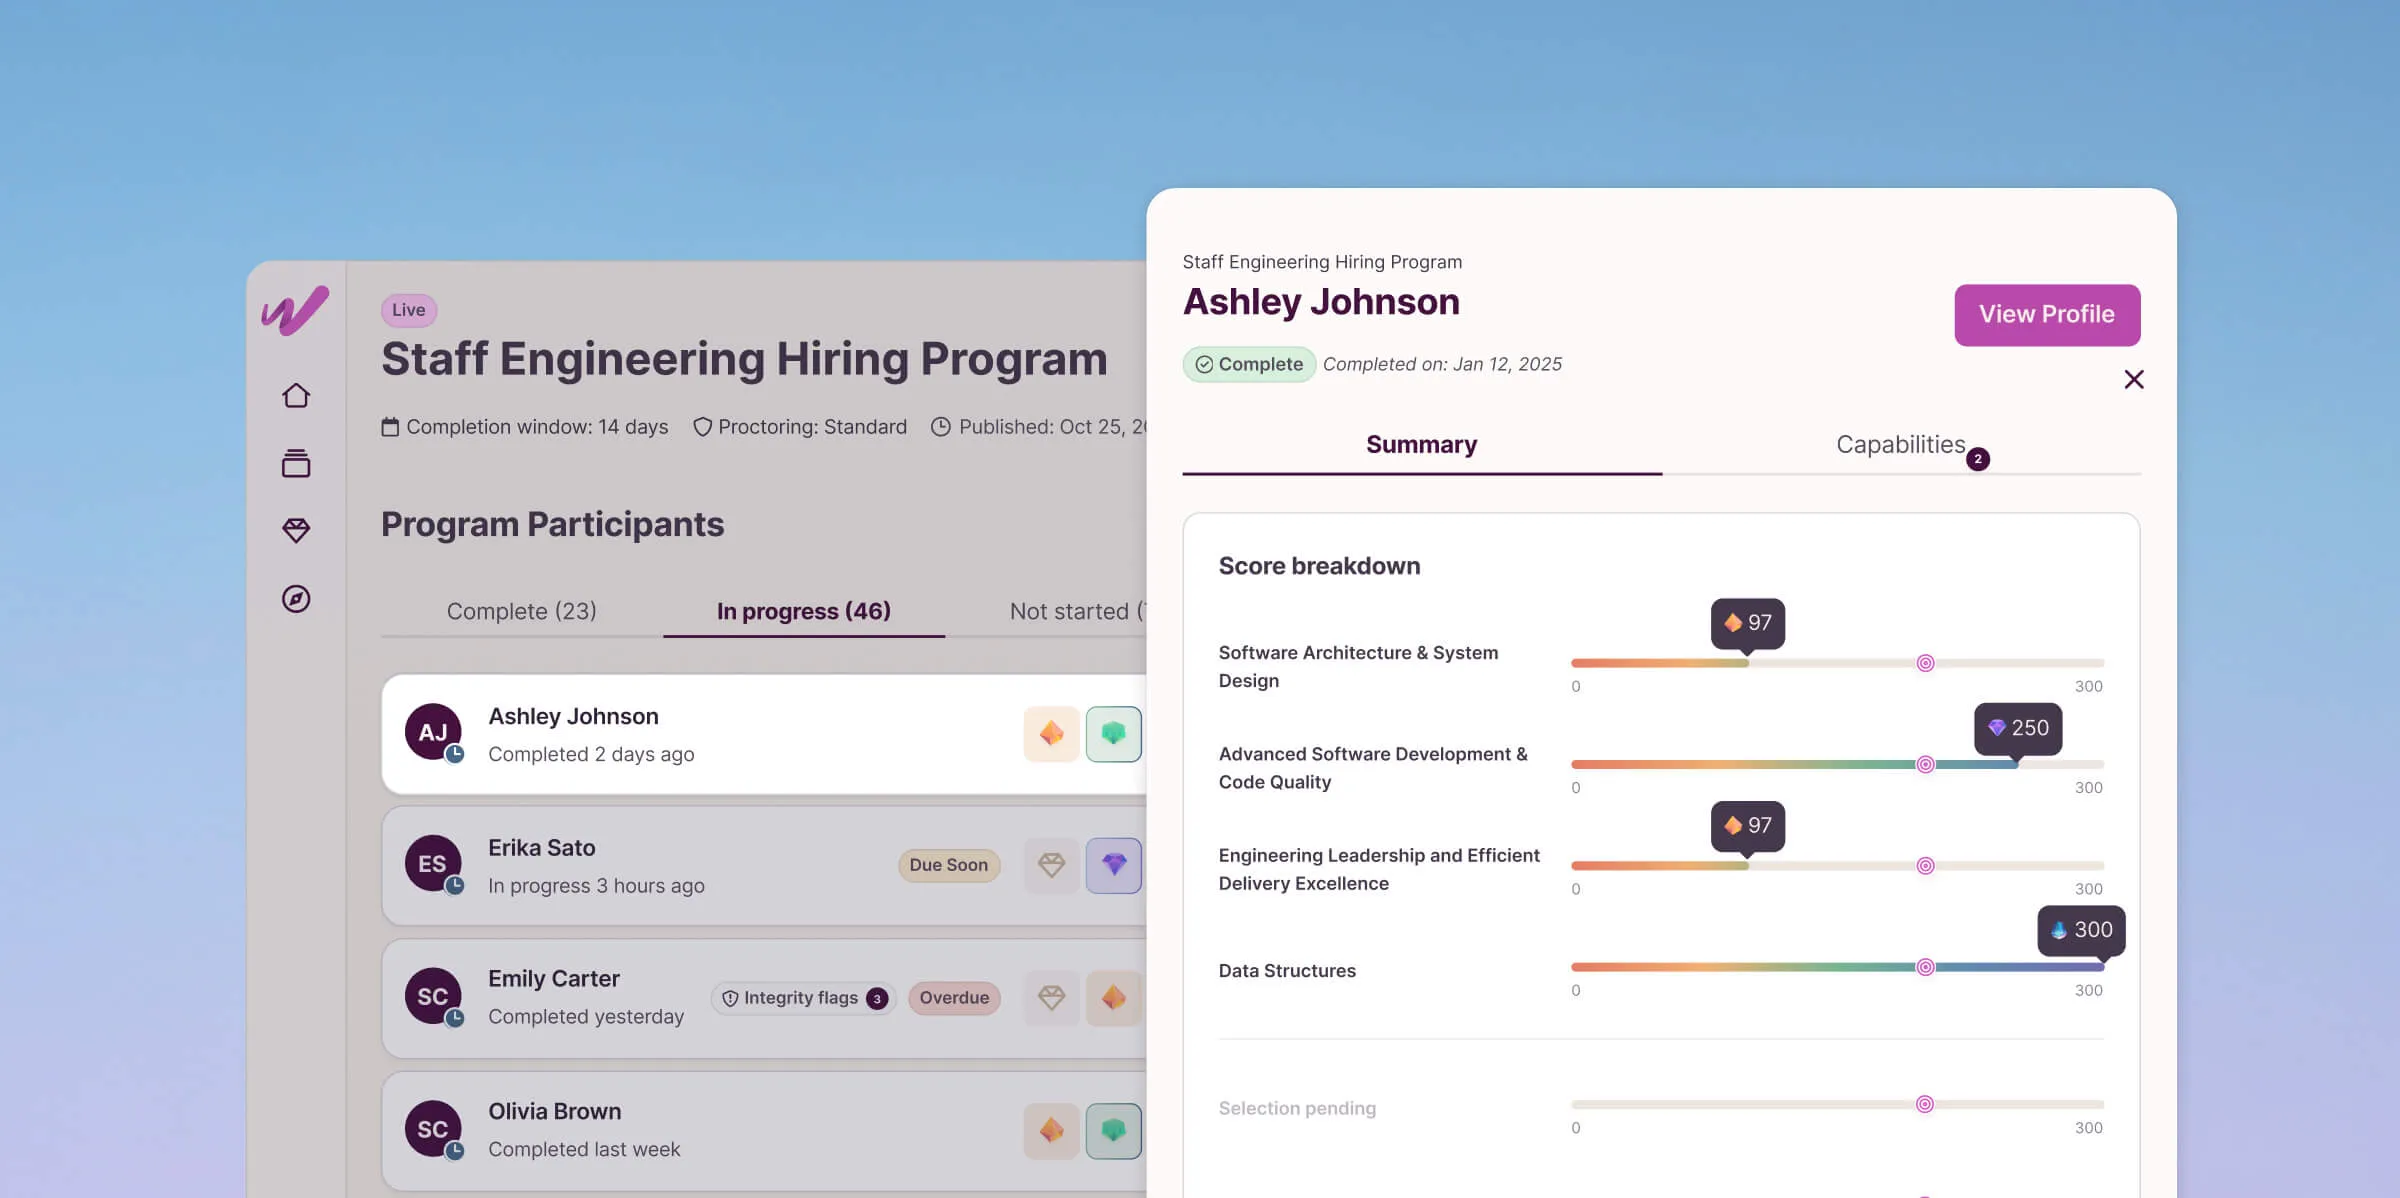Click Ashley Johnson's orange gem badge
The width and height of the screenshot is (2400, 1198).
(1051, 734)
